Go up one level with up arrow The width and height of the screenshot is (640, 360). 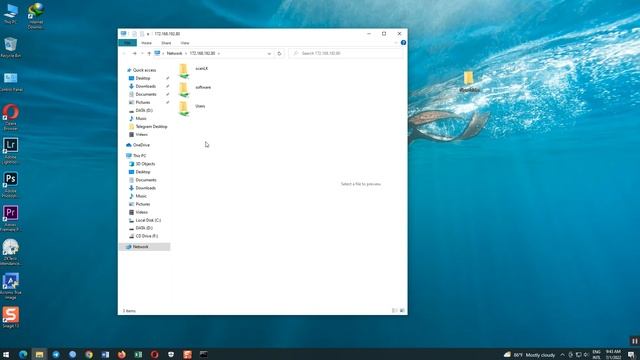tap(149, 53)
